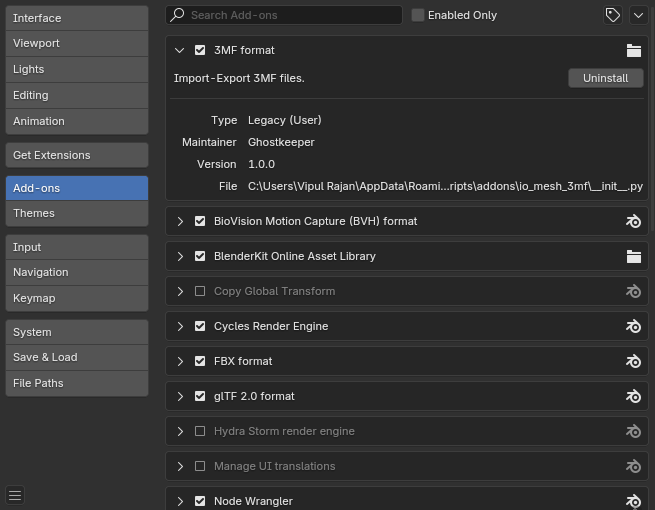
Task: Open the Keymap preferences section
Action: [77, 298]
